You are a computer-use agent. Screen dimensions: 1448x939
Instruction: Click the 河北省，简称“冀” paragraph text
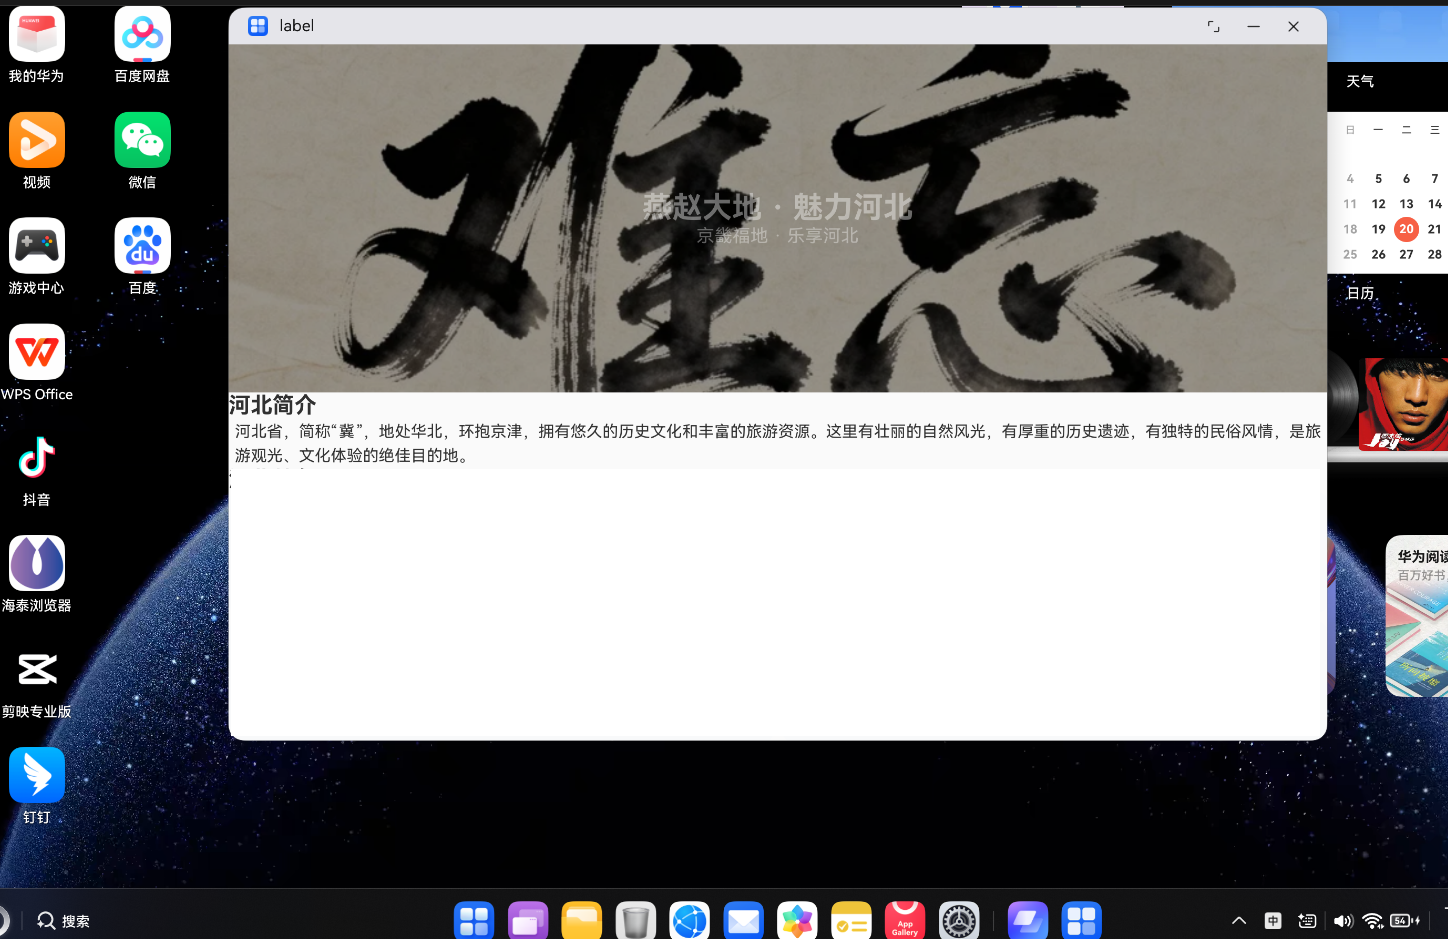tap(778, 443)
